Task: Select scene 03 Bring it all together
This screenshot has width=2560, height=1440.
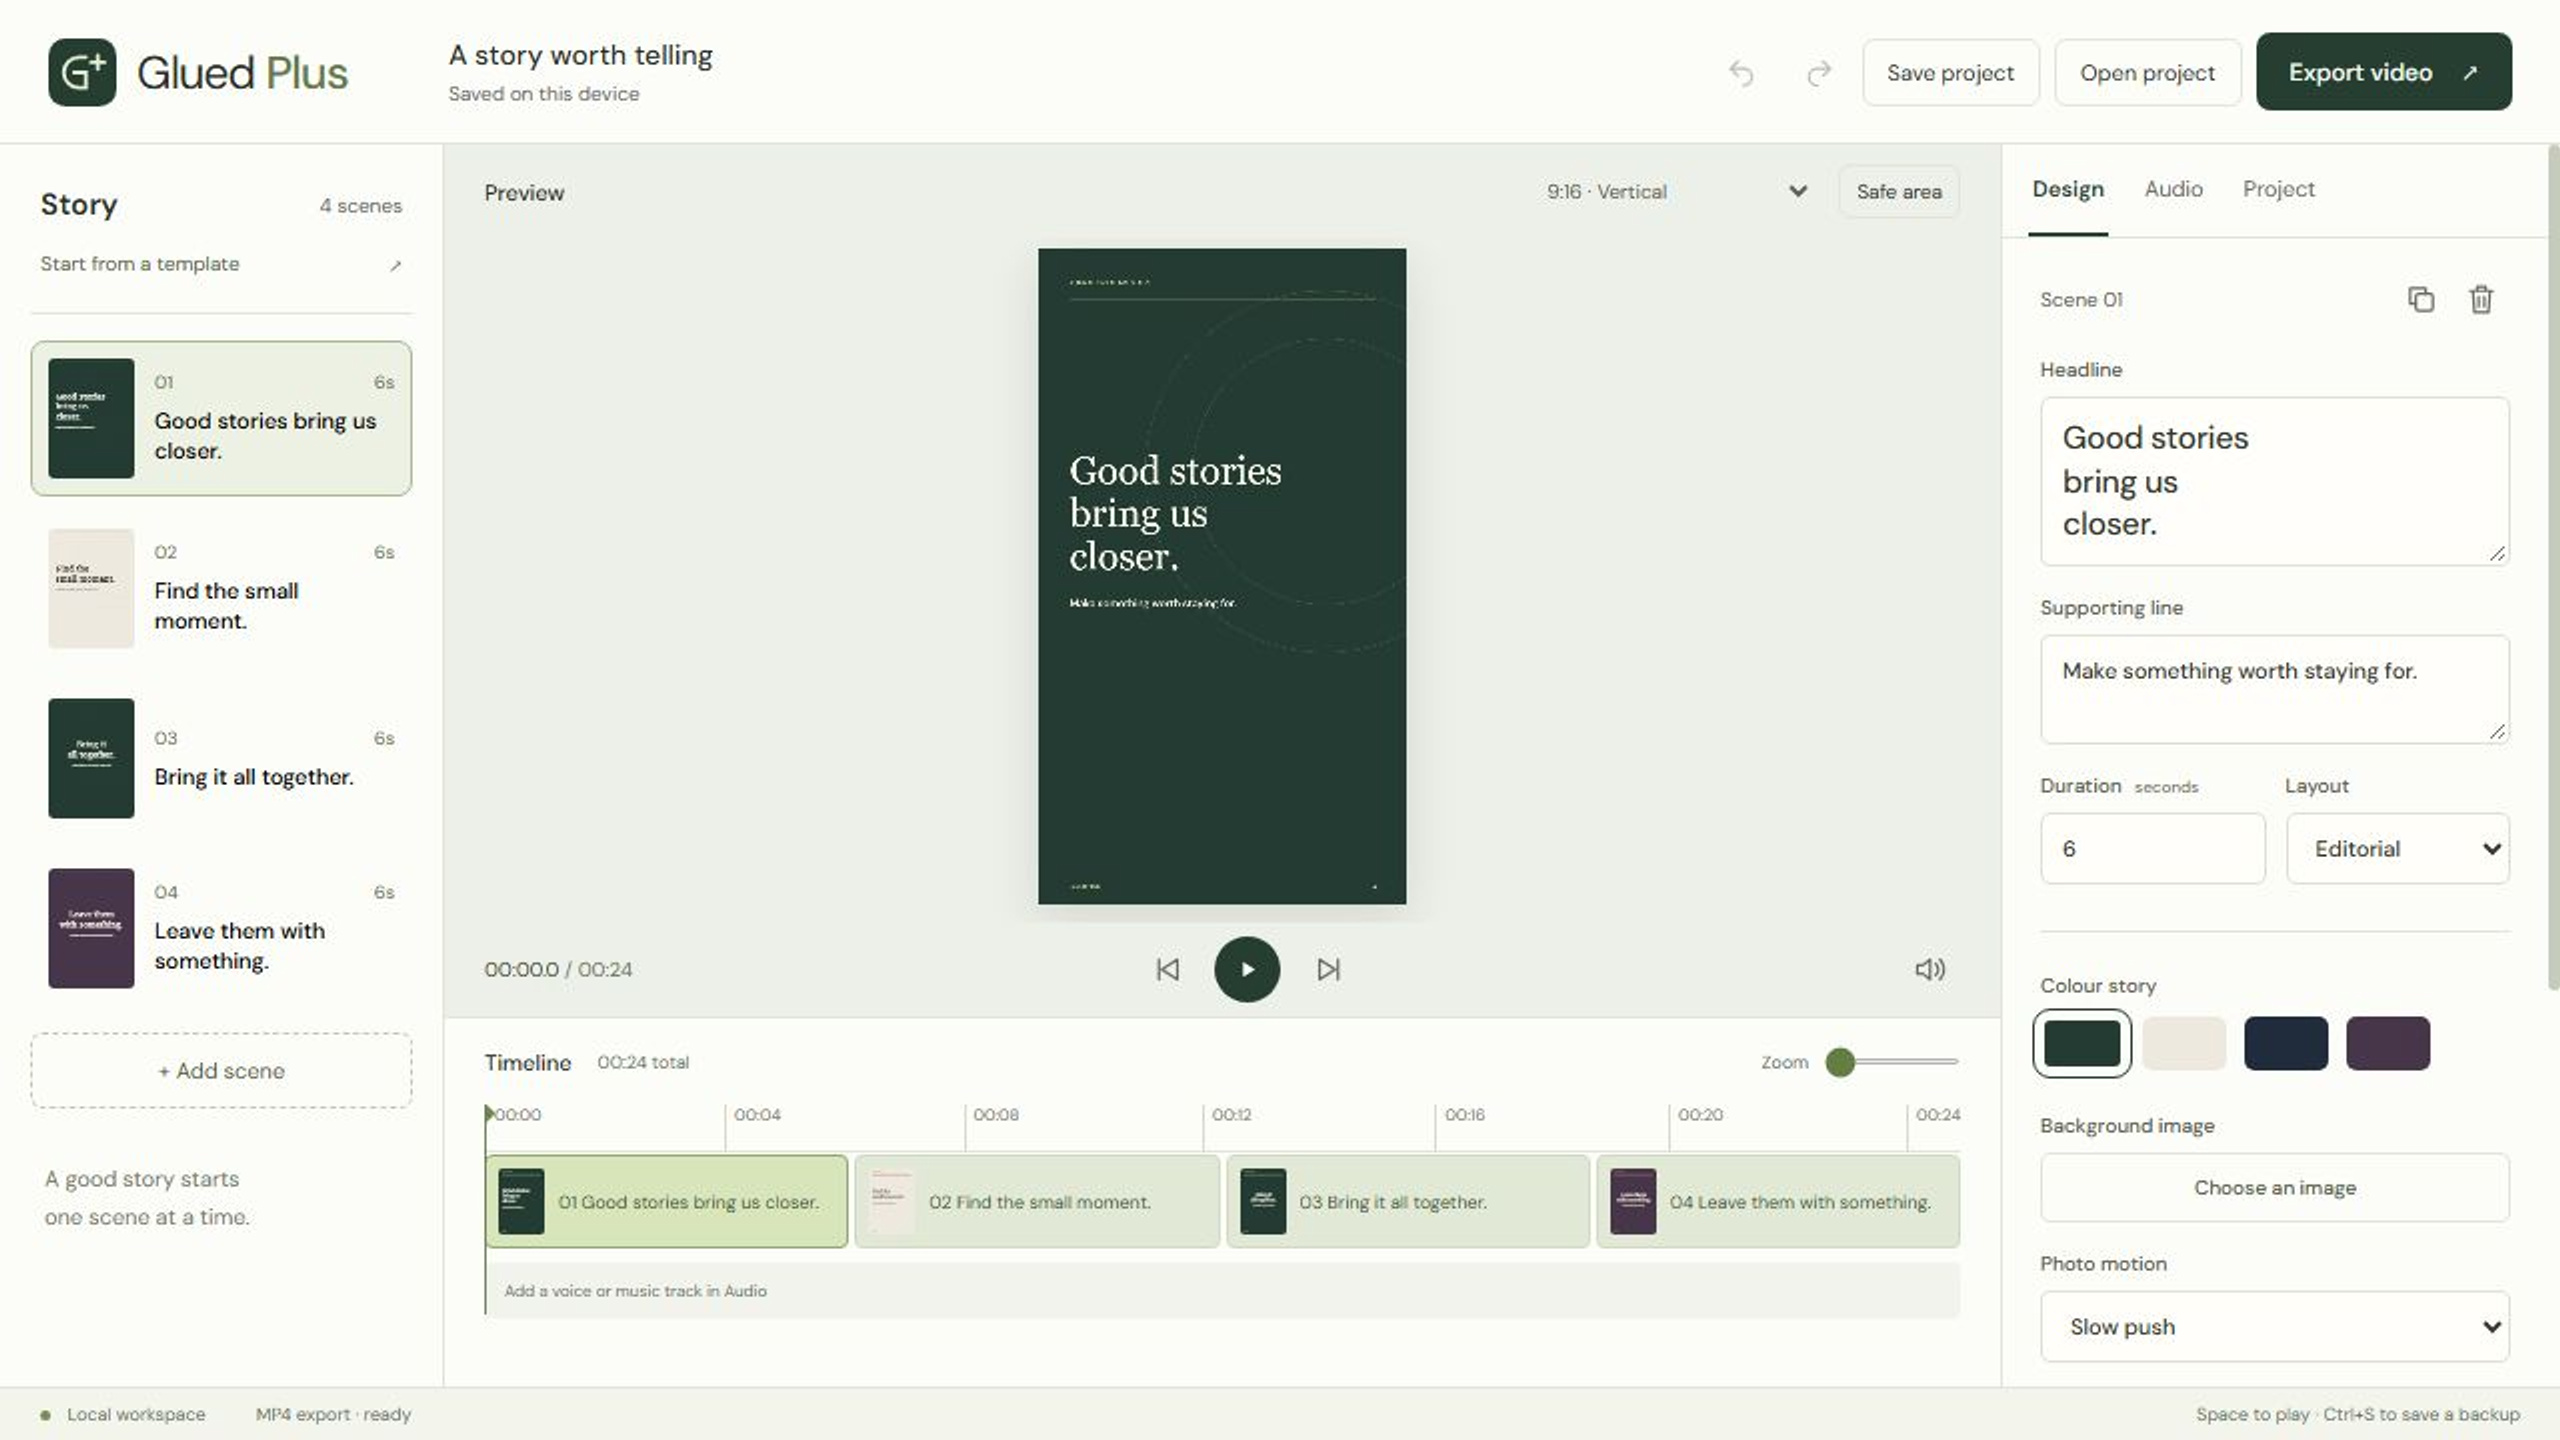Action: coord(221,758)
